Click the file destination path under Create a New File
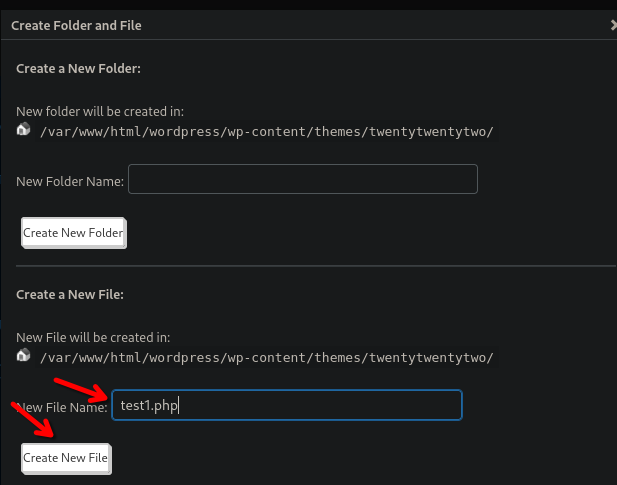The width and height of the screenshot is (617, 485). (267, 357)
